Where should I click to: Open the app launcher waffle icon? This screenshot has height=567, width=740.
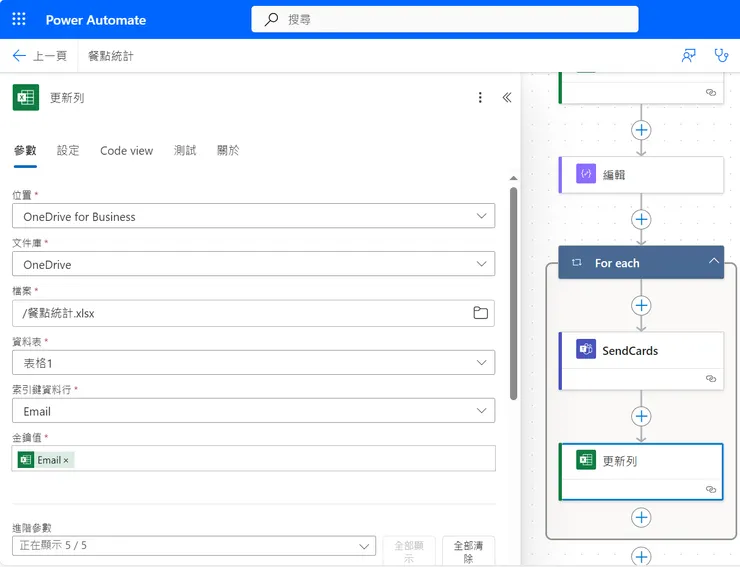19,19
